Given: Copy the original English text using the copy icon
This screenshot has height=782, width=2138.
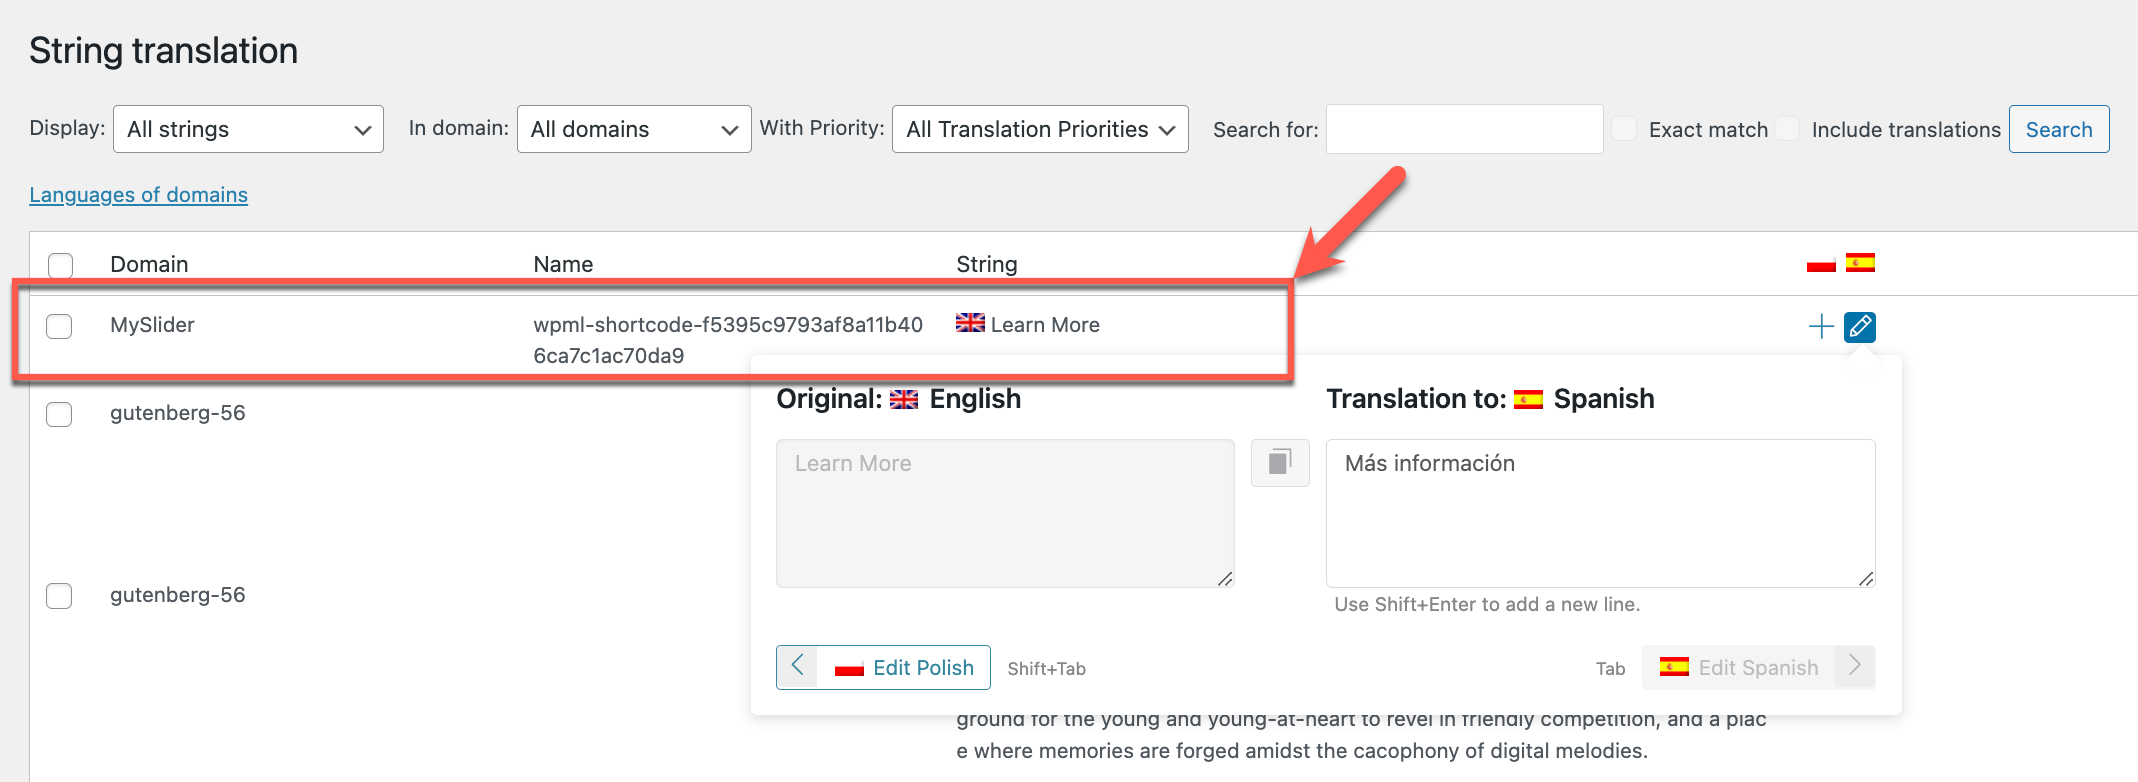Looking at the screenshot, I should 1279,463.
